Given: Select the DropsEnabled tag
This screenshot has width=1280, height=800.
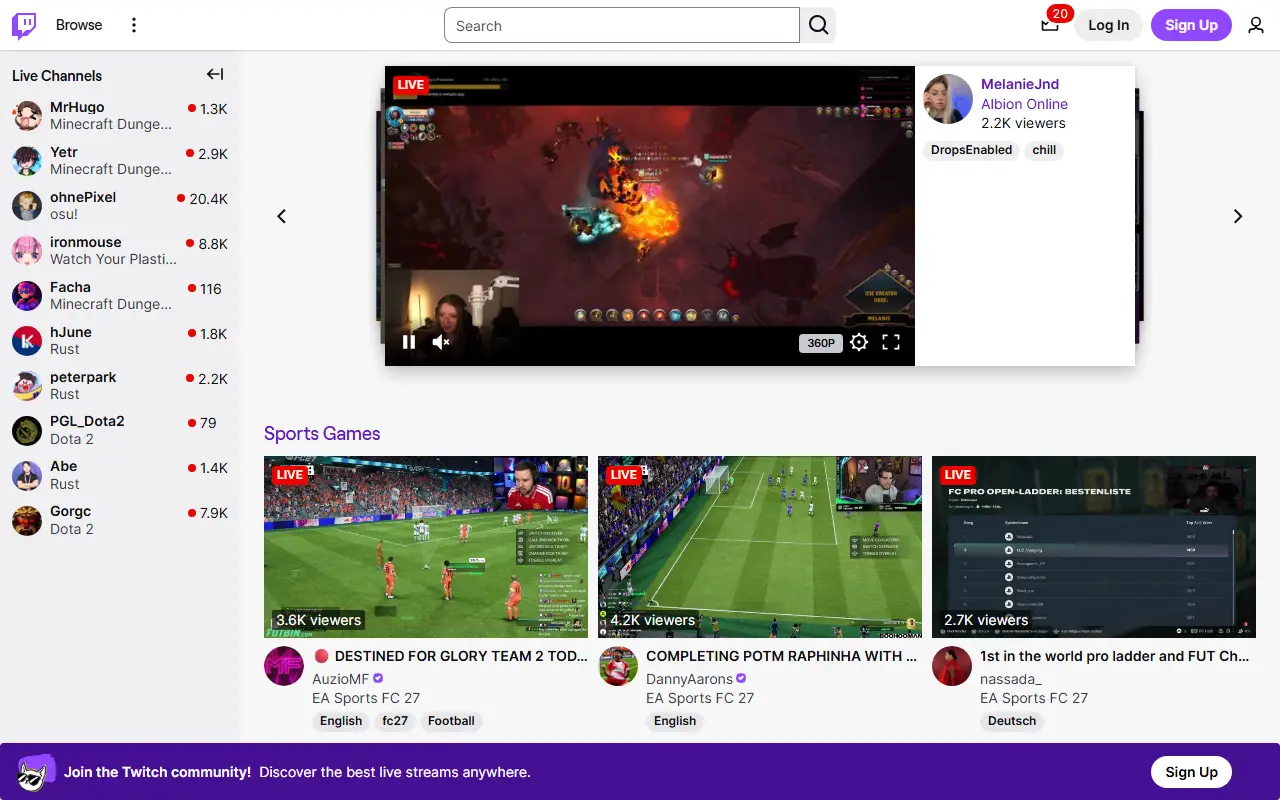Looking at the screenshot, I should click(971, 150).
